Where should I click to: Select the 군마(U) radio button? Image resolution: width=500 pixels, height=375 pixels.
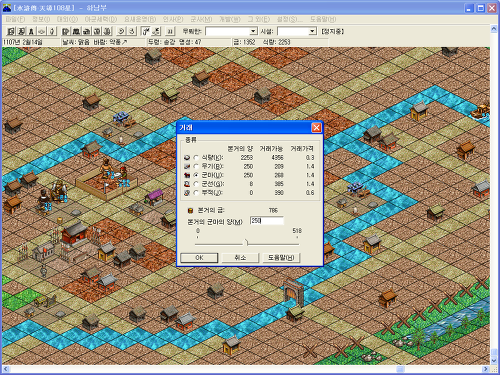196,175
